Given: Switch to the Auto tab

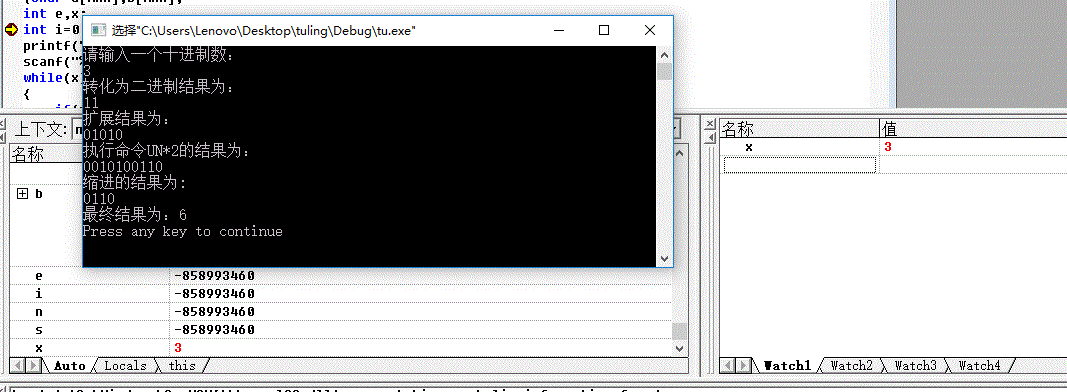Looking at the screenshot, I should pos(69,365).
